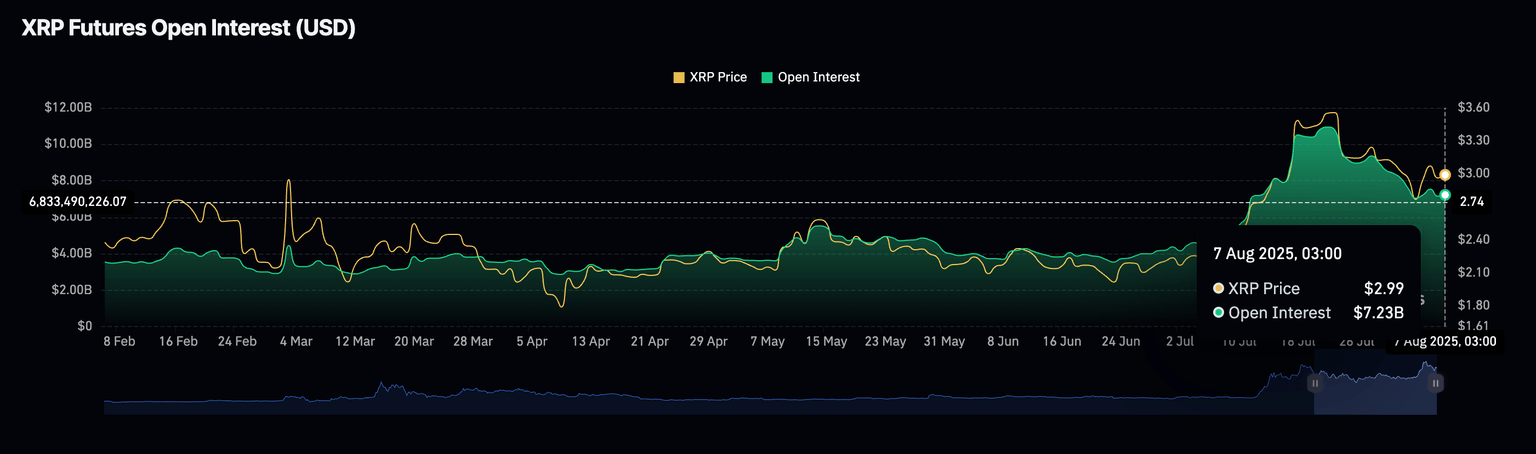Click the 4 Mar date axis label

coord(296,341)
